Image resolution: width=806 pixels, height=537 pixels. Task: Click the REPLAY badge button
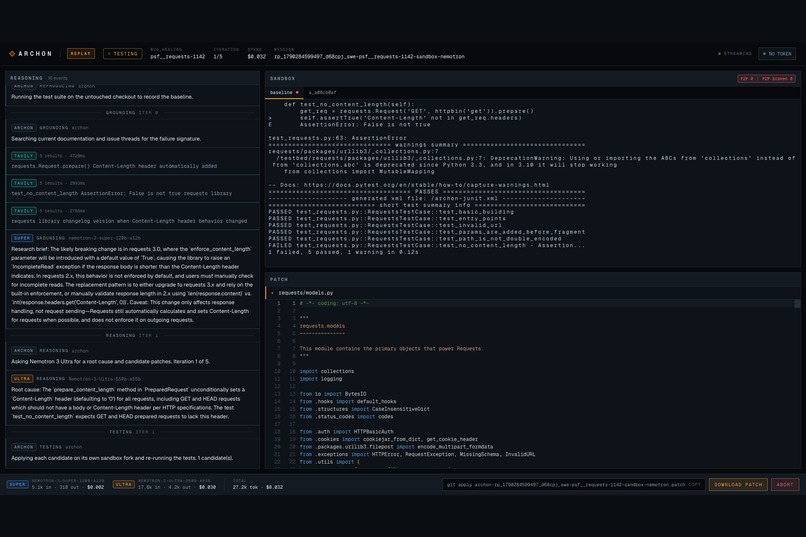tap(81, 53)
